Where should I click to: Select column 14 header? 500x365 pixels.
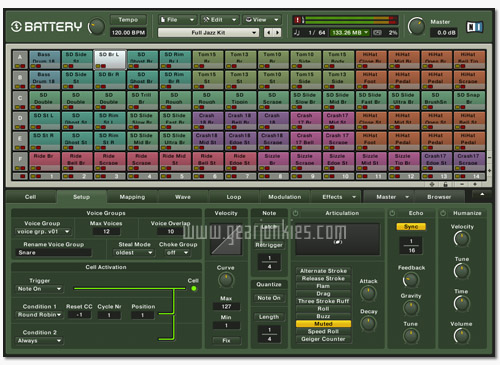click(x=469, y=176)
